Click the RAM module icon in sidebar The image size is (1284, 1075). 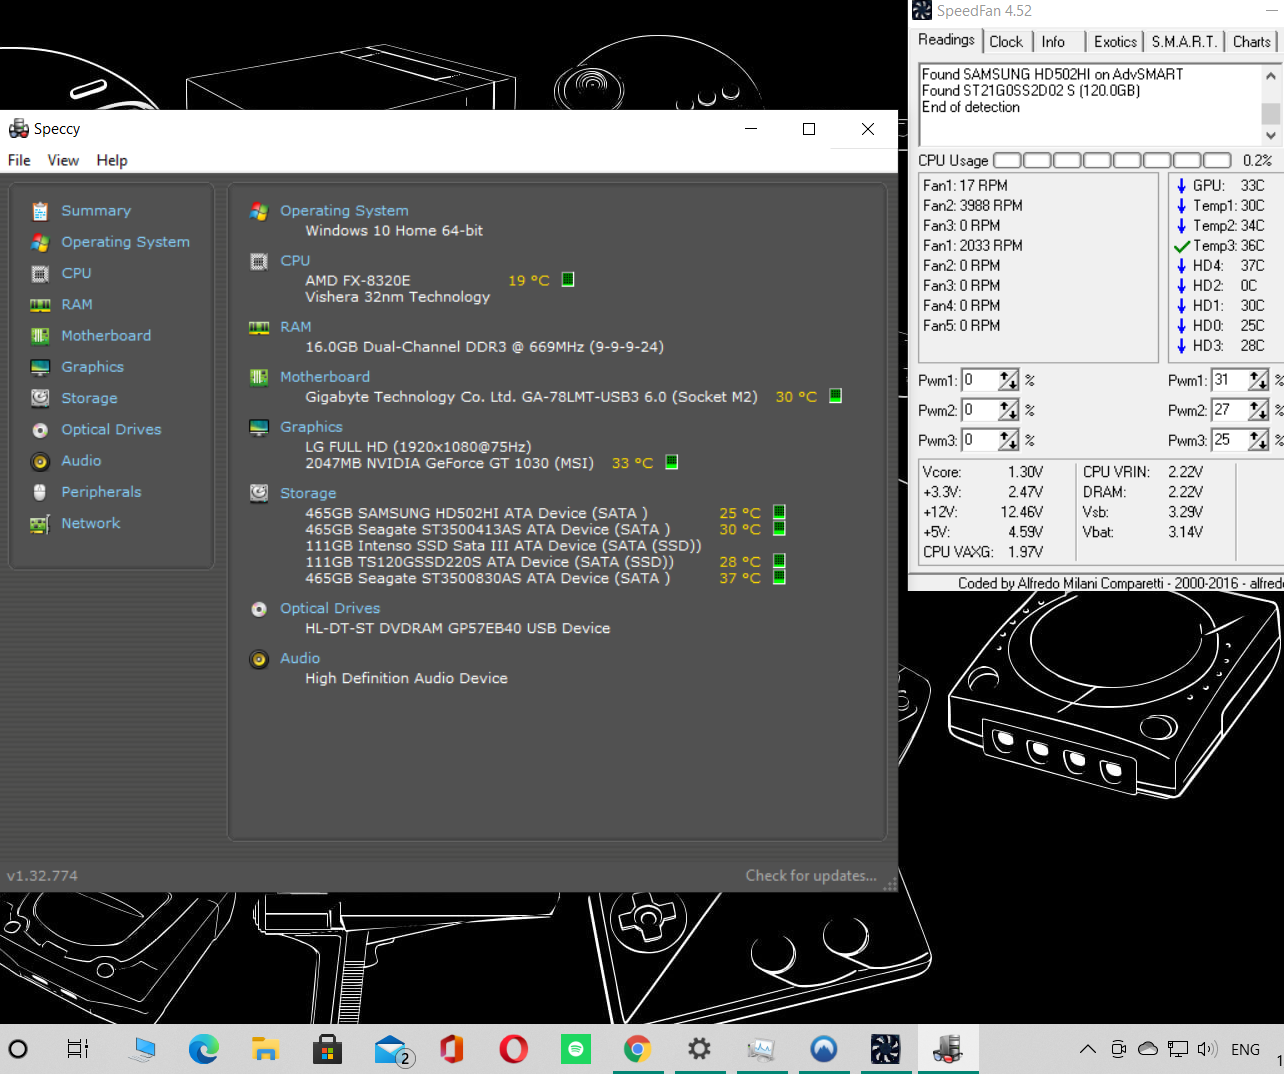click(40, 305)
